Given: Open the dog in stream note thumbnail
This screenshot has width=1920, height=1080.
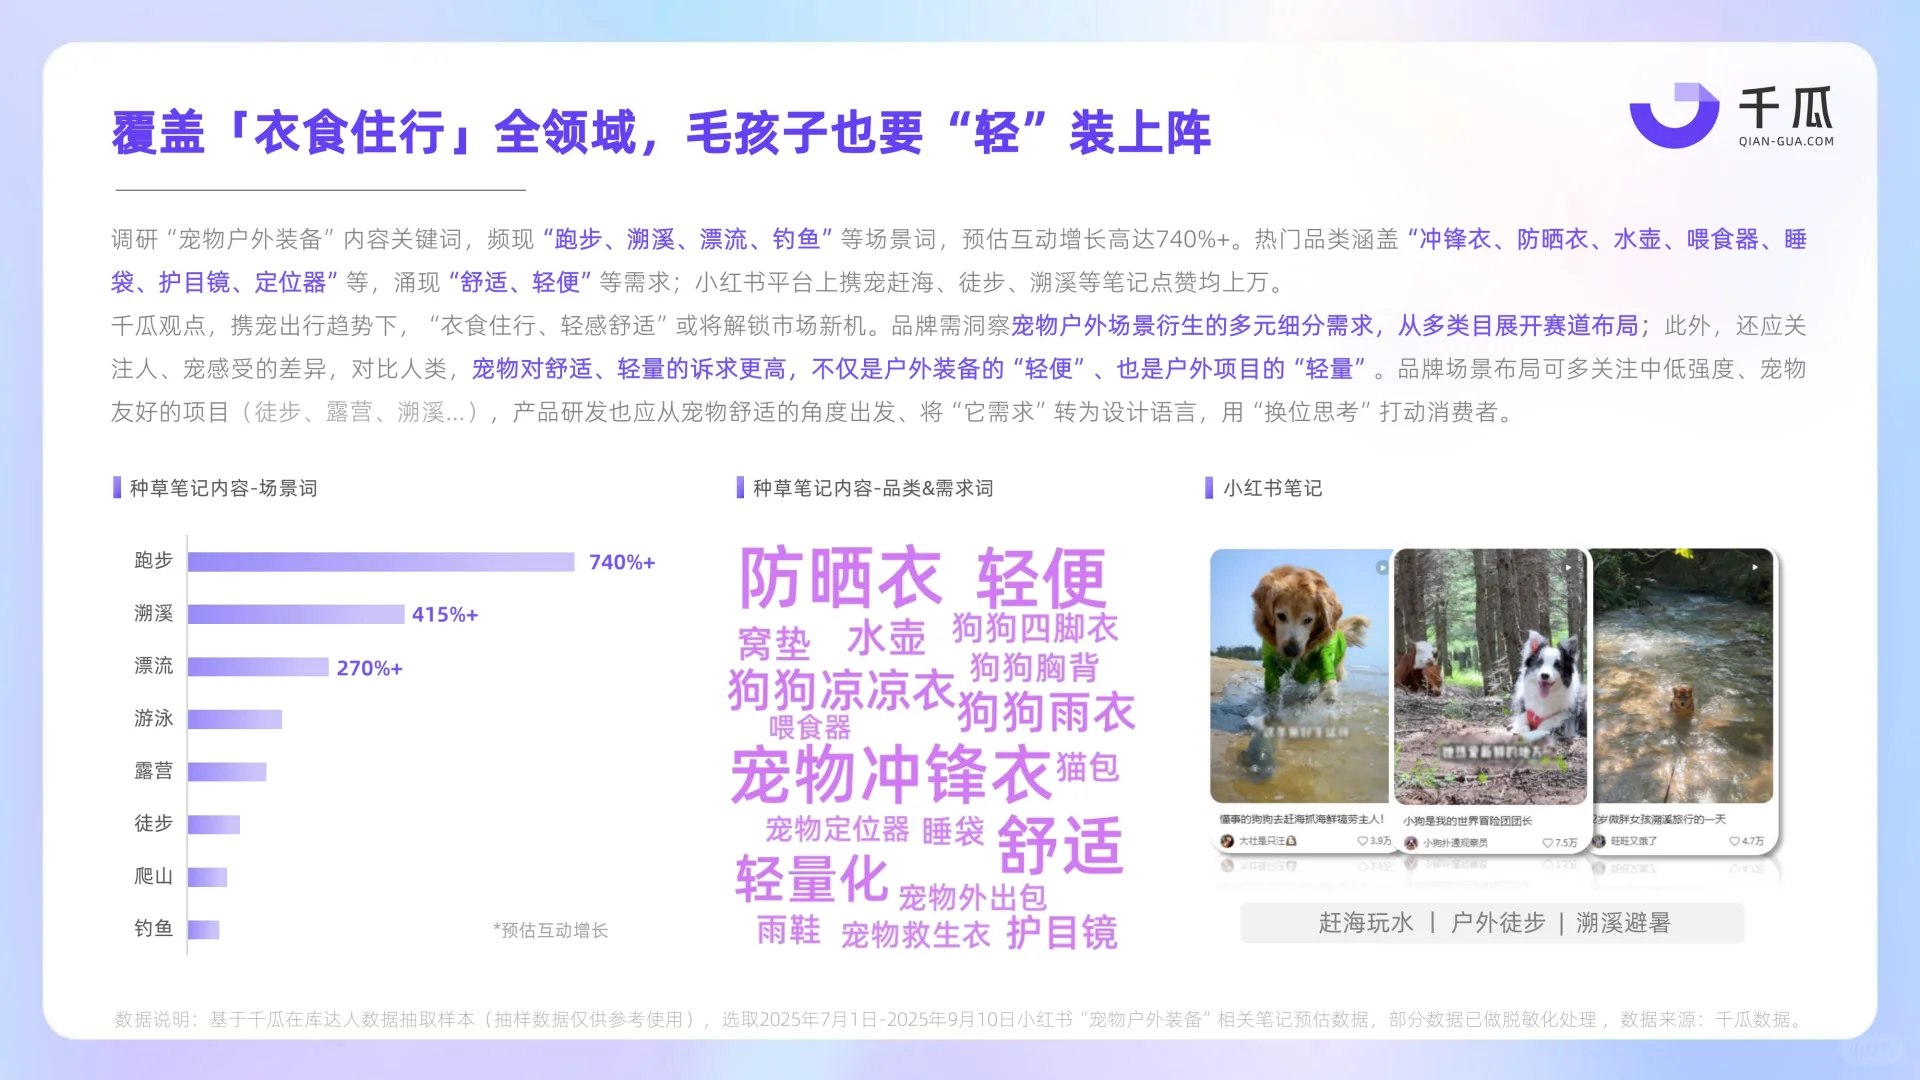Looking at the screenshot, I should click(1683, 676).
